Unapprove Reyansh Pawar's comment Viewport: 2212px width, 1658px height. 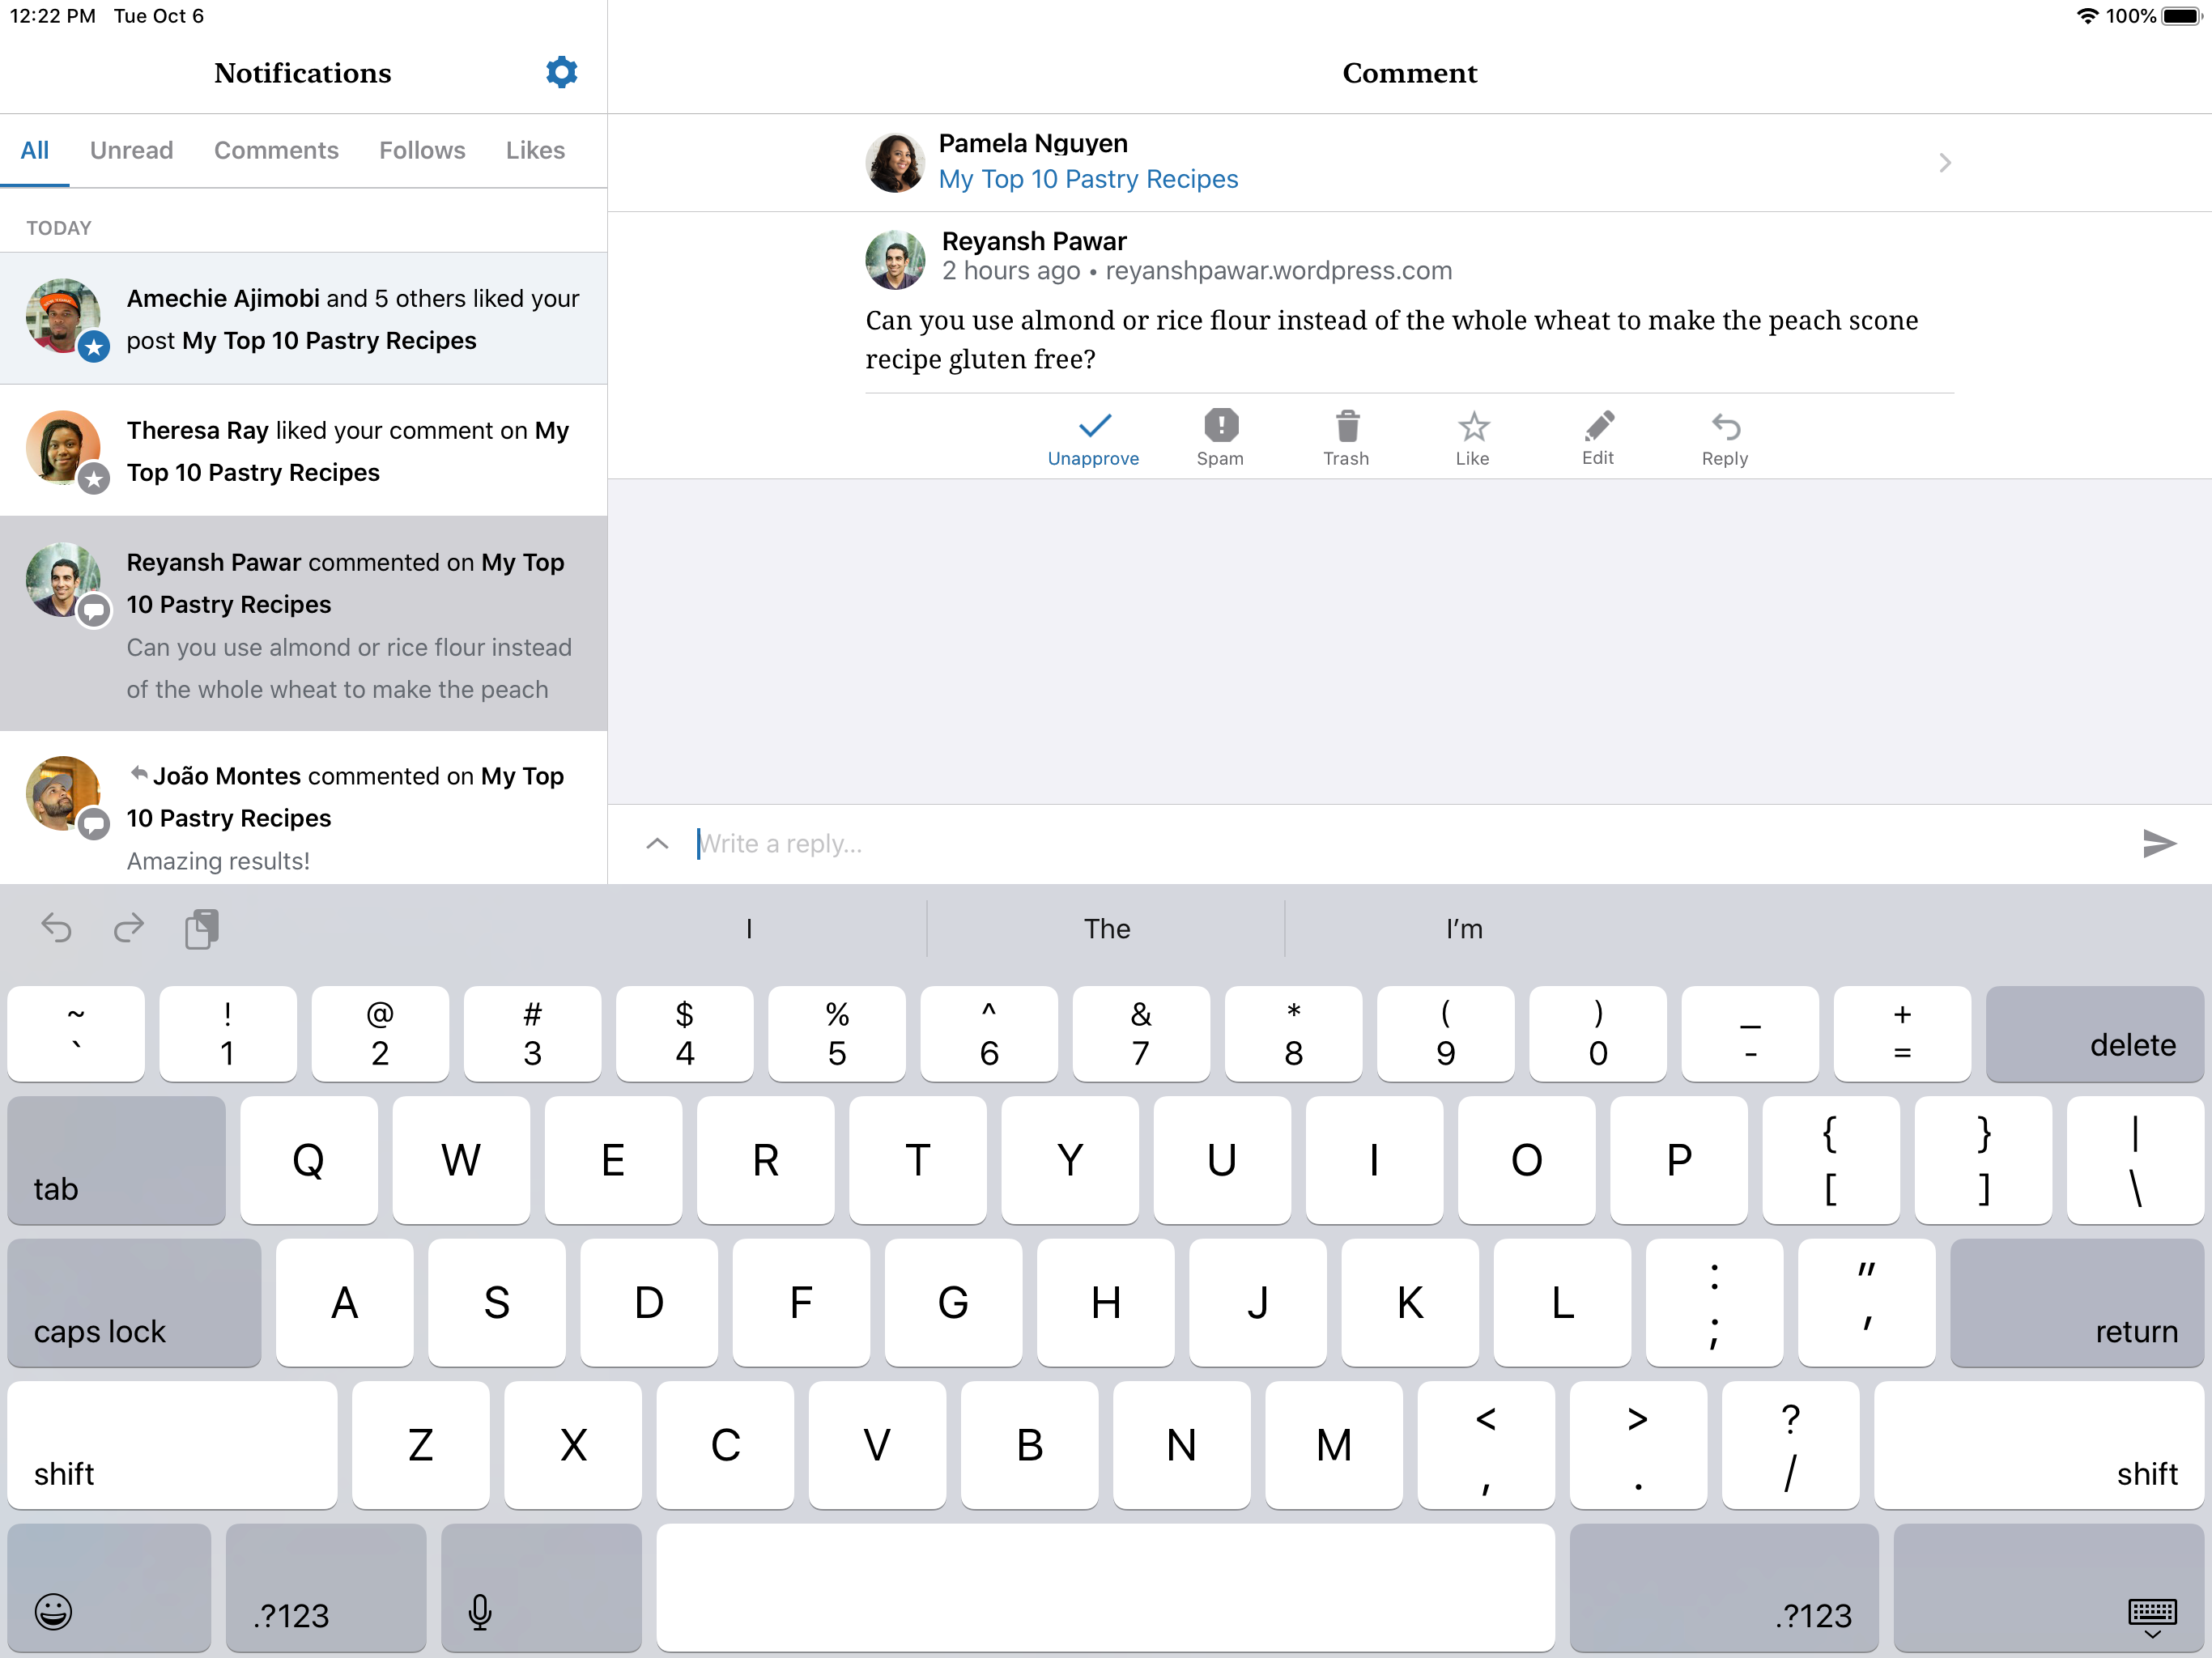click(x=1093, y=438)
